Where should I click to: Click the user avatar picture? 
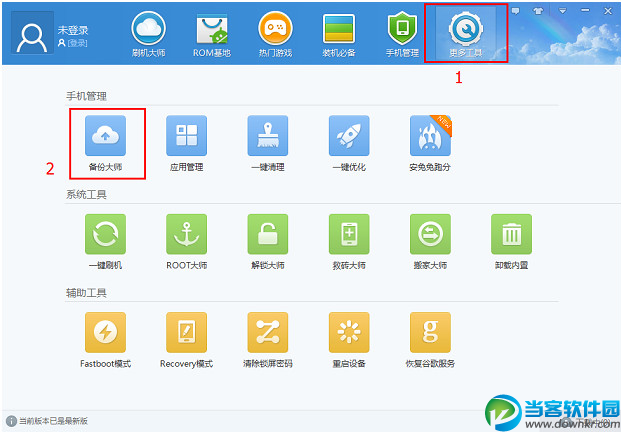point(32,33)
